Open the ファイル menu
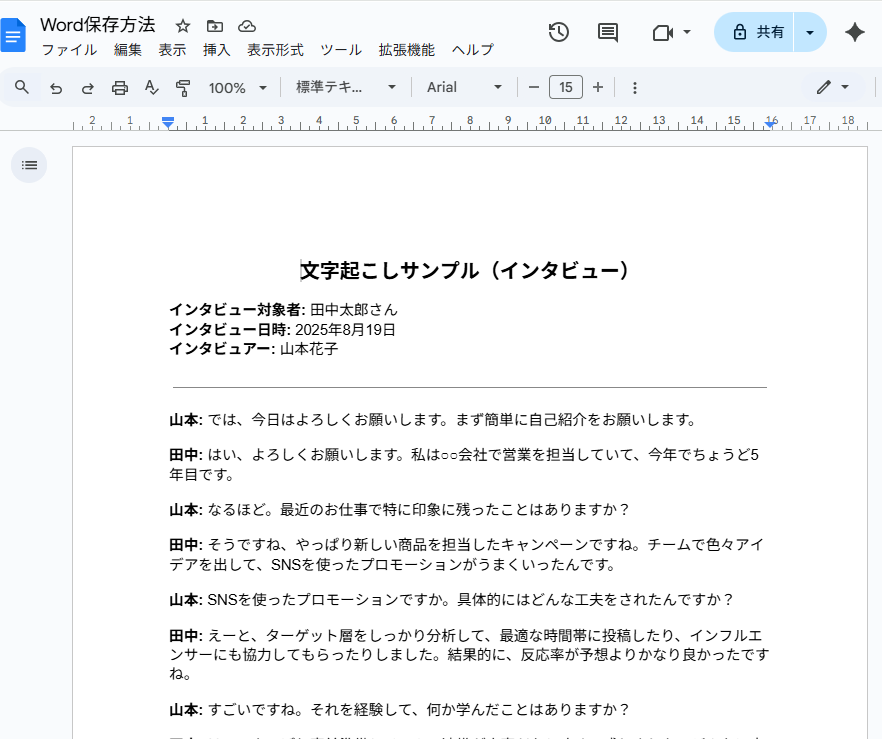Screen dimensions: 882x739 (x=69, y=50)
